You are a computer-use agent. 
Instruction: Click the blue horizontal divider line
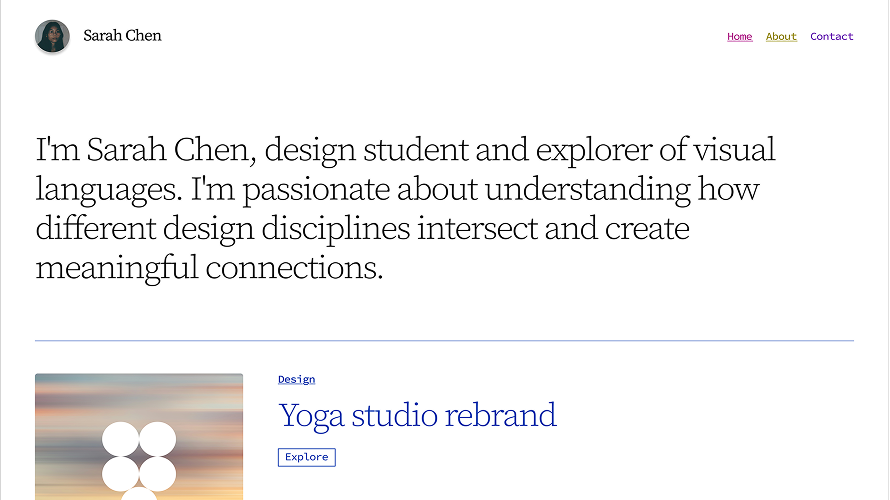[444, 341]
